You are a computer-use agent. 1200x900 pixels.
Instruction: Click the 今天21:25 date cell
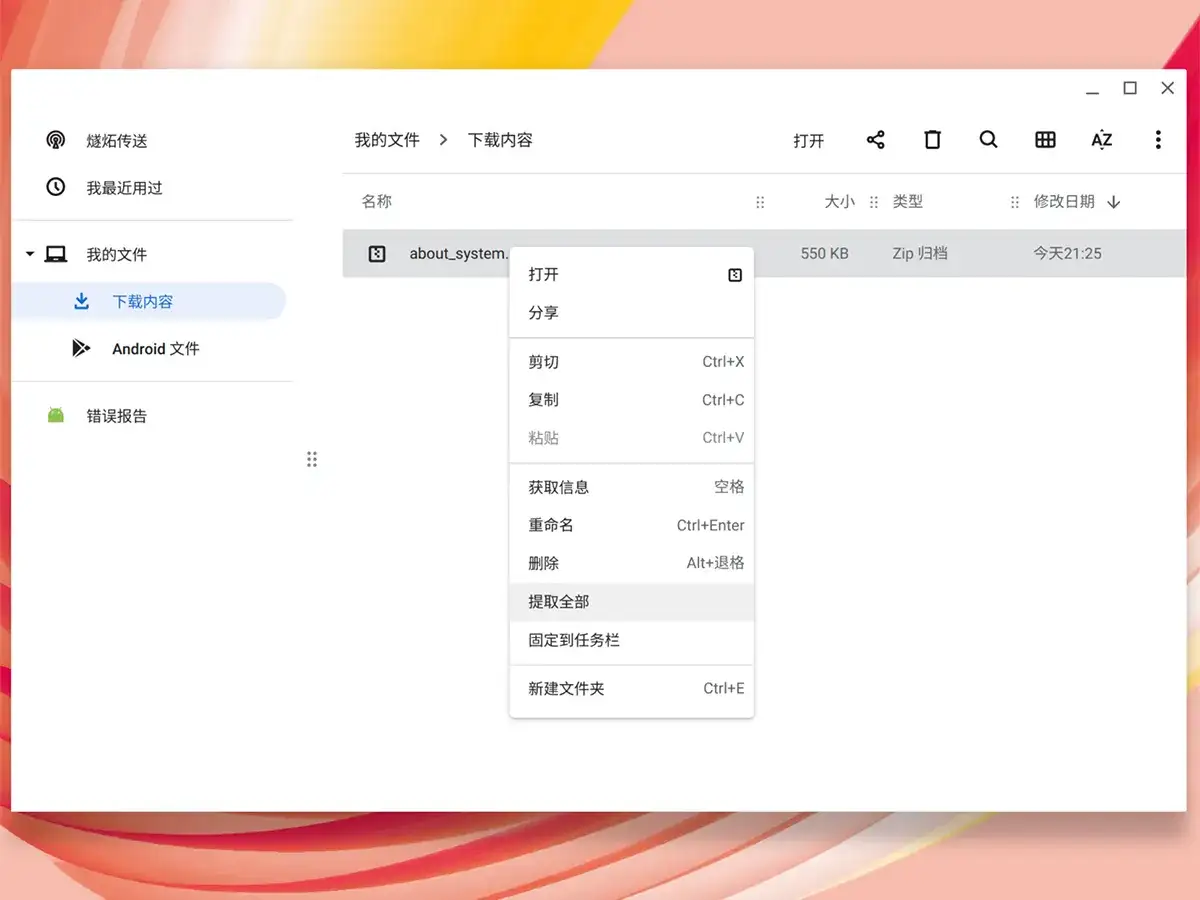point(1067,254)
